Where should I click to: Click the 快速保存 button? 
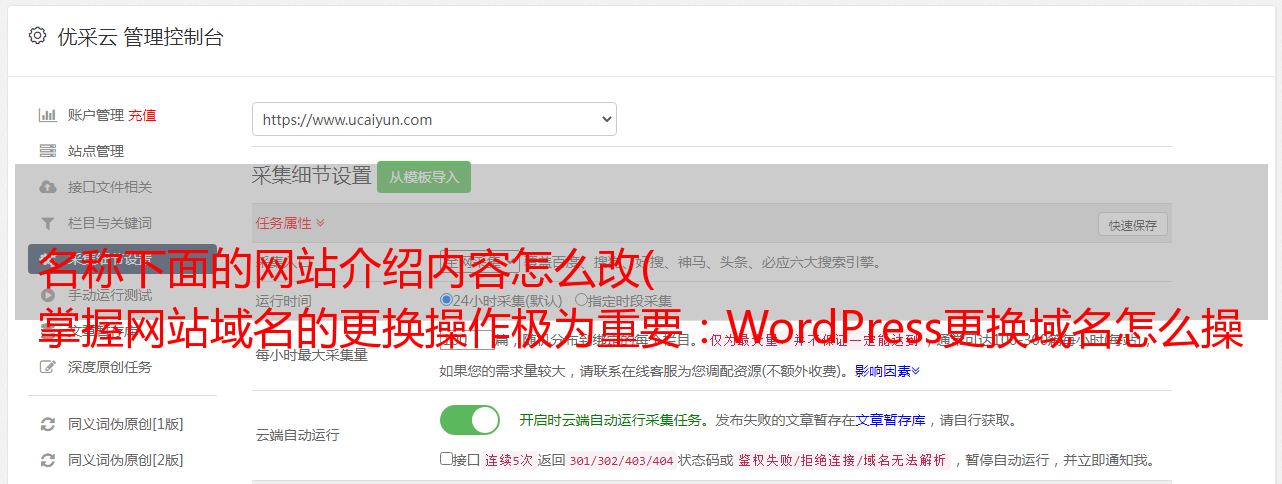tap(1133, 225)
